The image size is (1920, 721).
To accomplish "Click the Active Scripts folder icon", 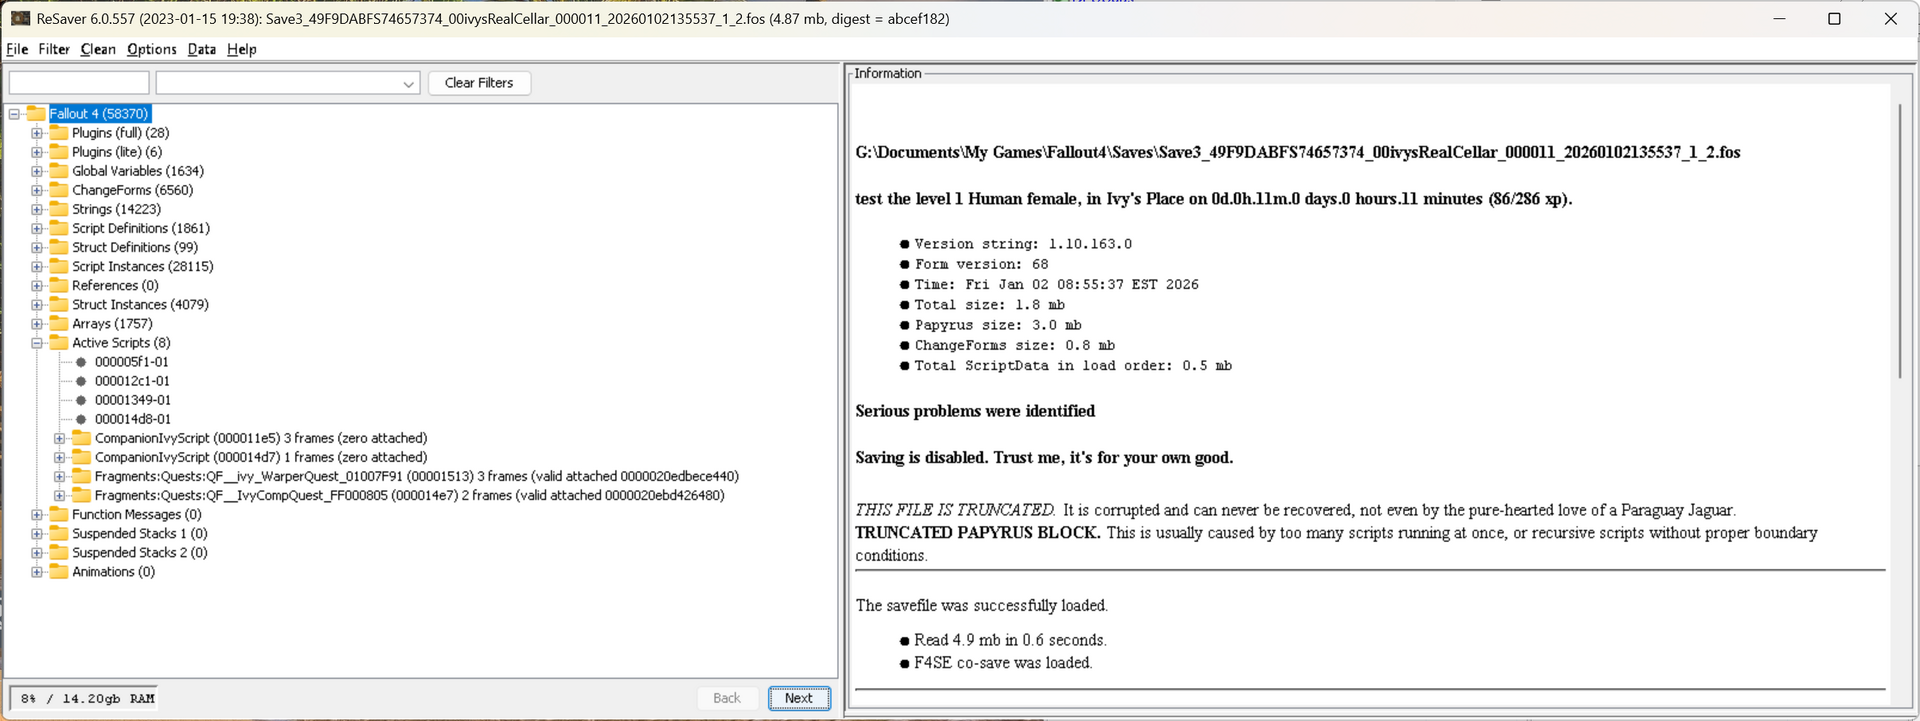I will [59, 342].
